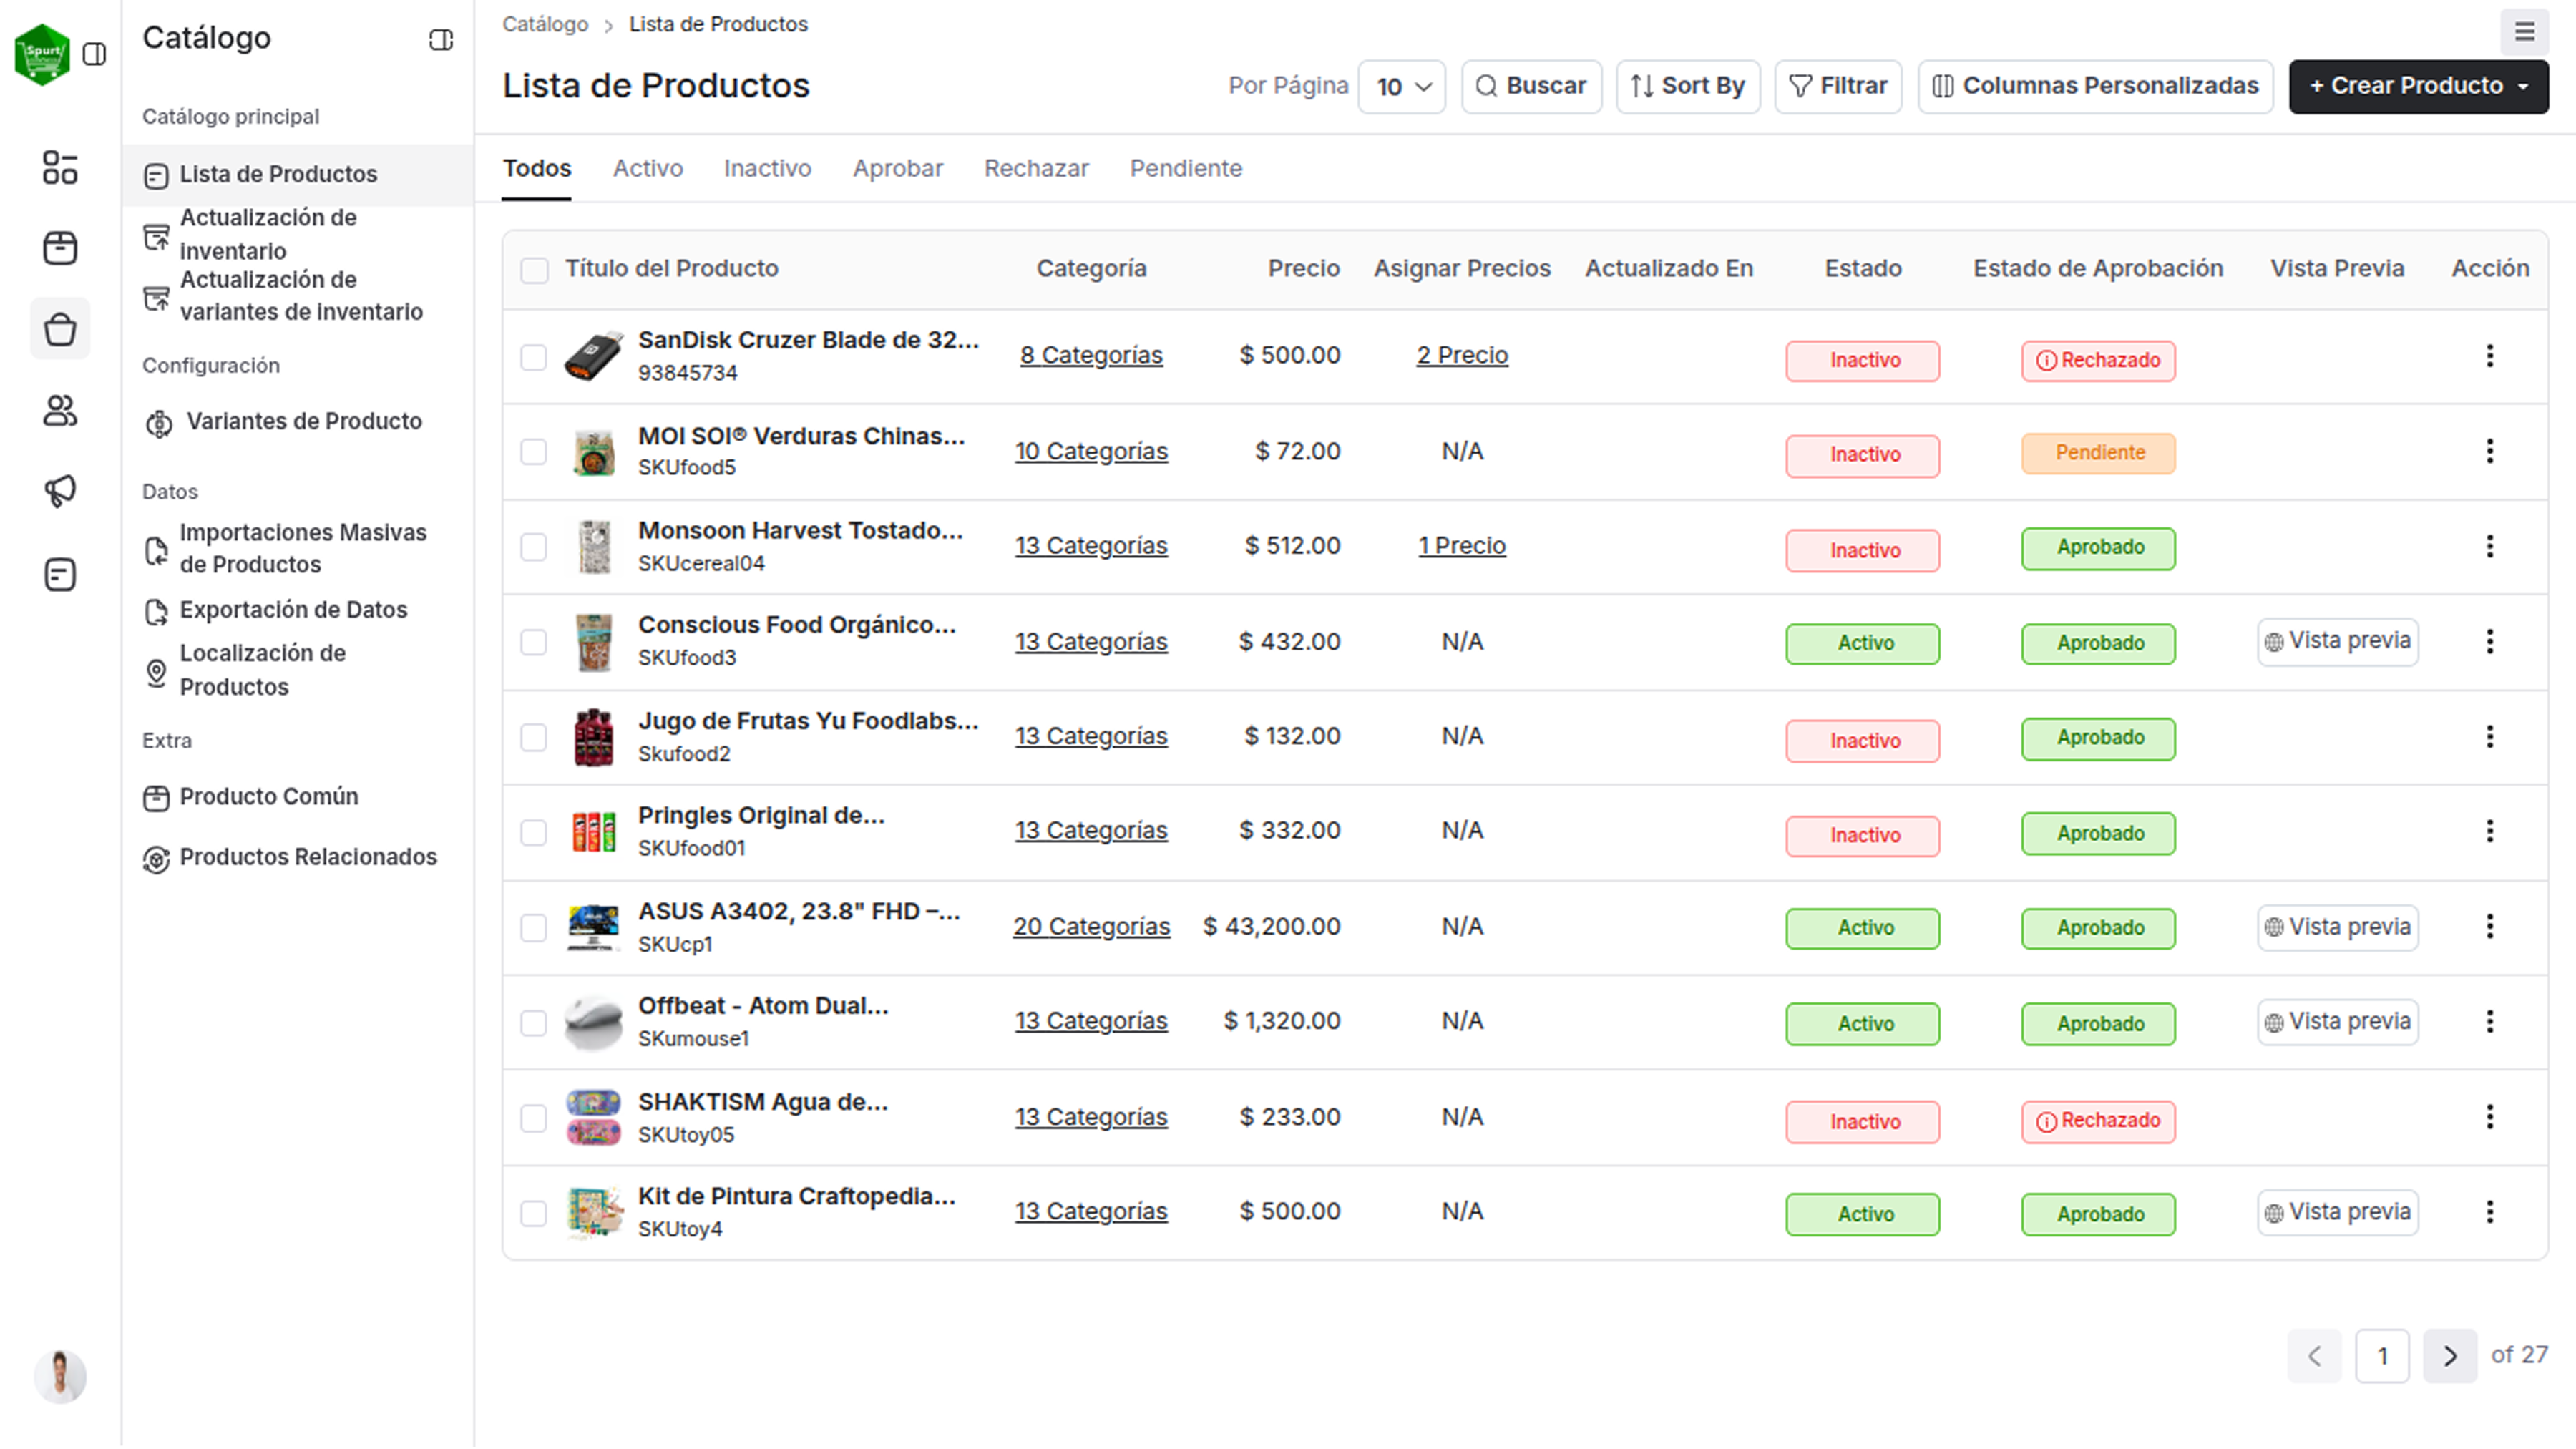The height and width of the screenshot is (1449, 2576).
Task: Open actions menu for SanDisk Cruzer Blade
Action: (x=2490, y=356)
